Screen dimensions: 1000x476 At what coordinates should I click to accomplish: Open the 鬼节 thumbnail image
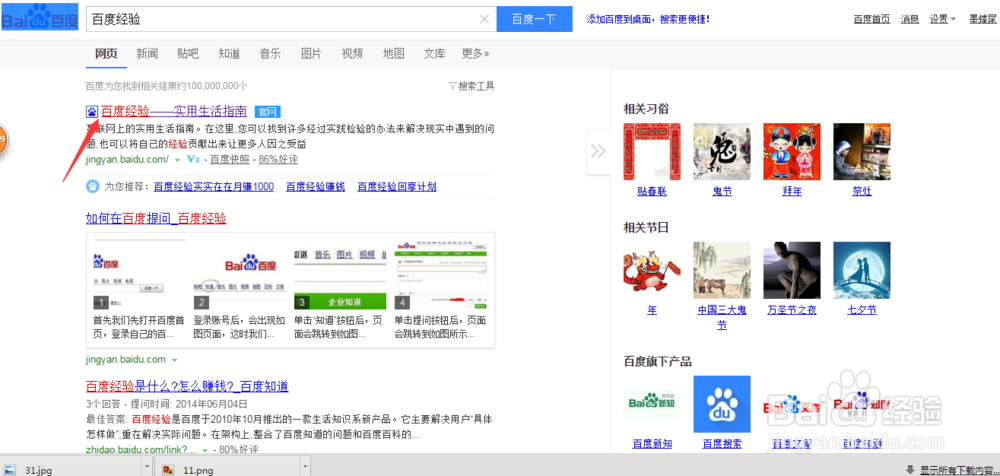point(722,151)
